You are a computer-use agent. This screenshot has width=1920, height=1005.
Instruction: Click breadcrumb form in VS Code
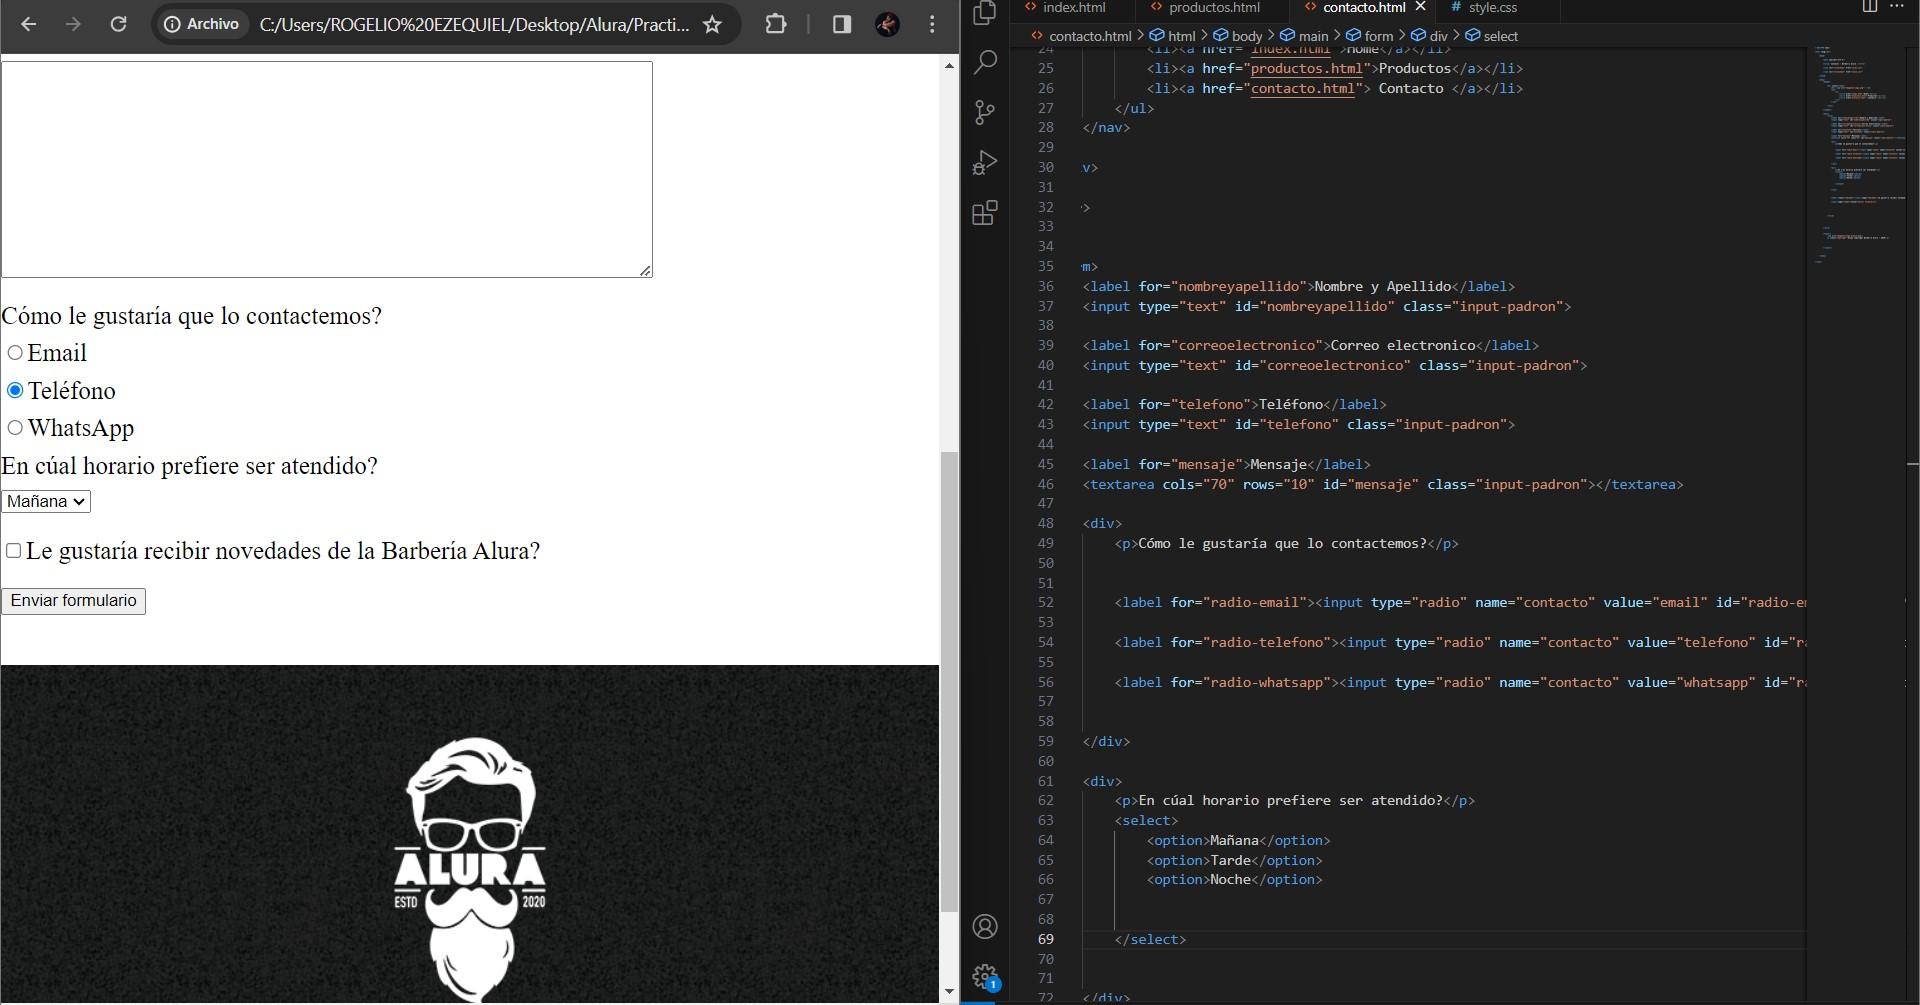(1370, 36)
